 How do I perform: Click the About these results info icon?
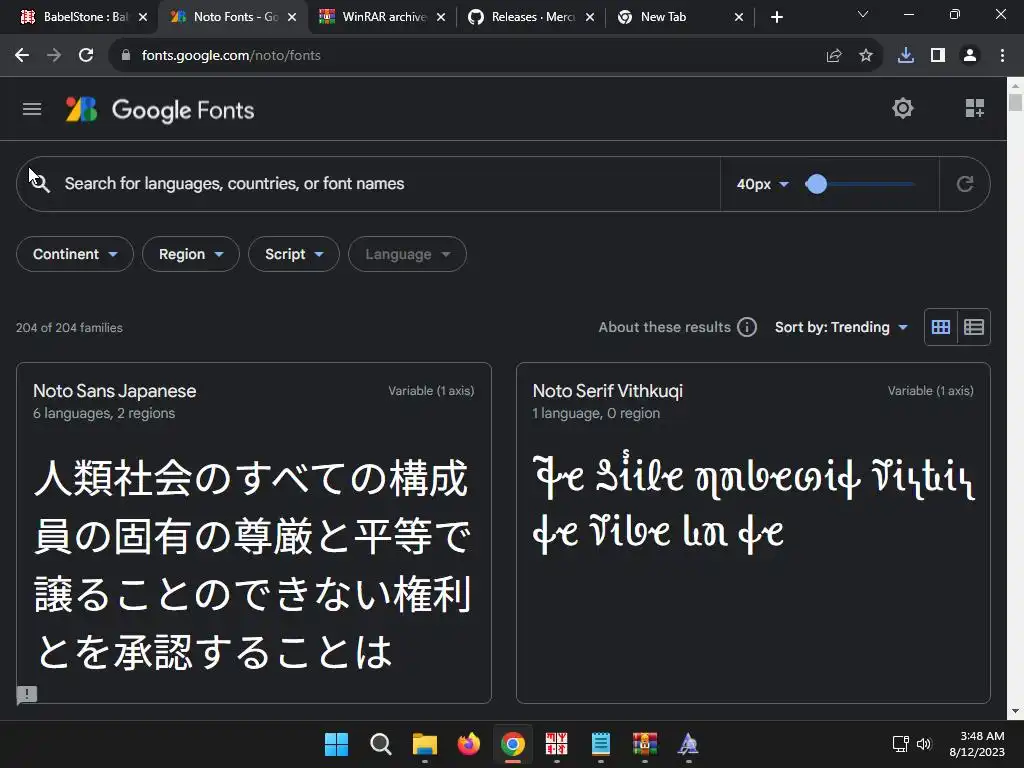[746, 327]
